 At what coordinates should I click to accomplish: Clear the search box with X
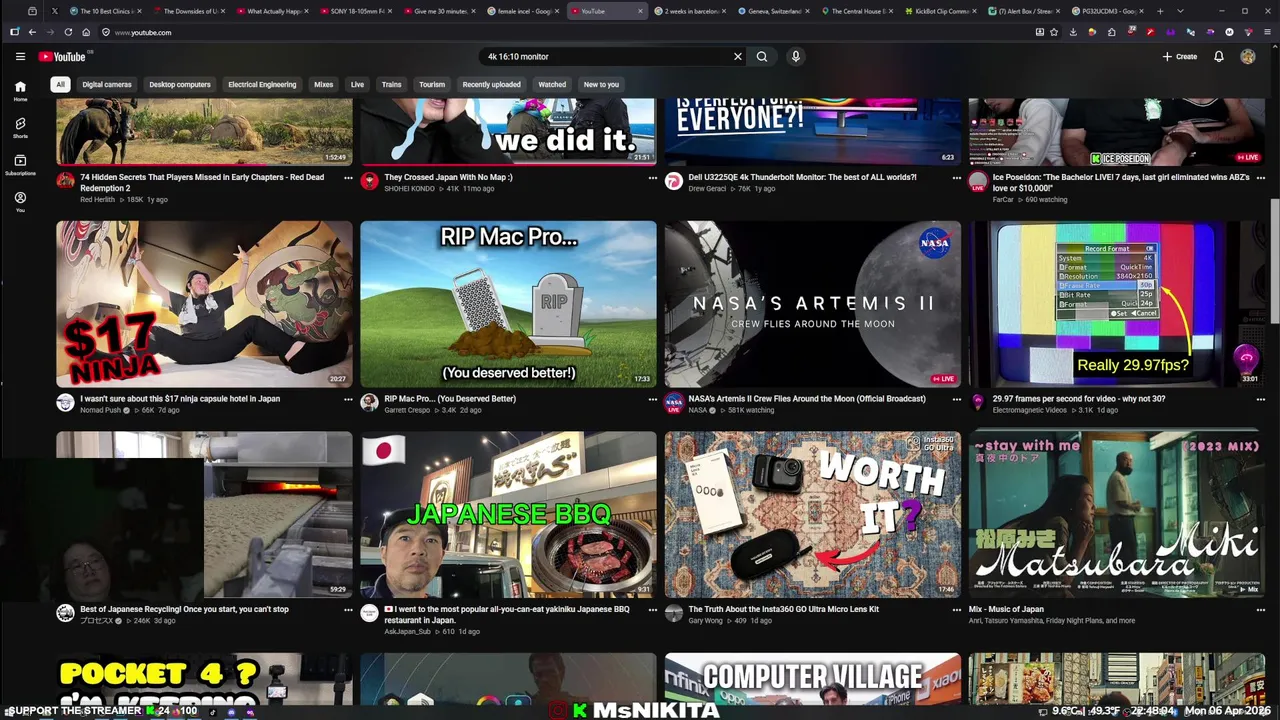pyautogui.click(x=738, y=57)
